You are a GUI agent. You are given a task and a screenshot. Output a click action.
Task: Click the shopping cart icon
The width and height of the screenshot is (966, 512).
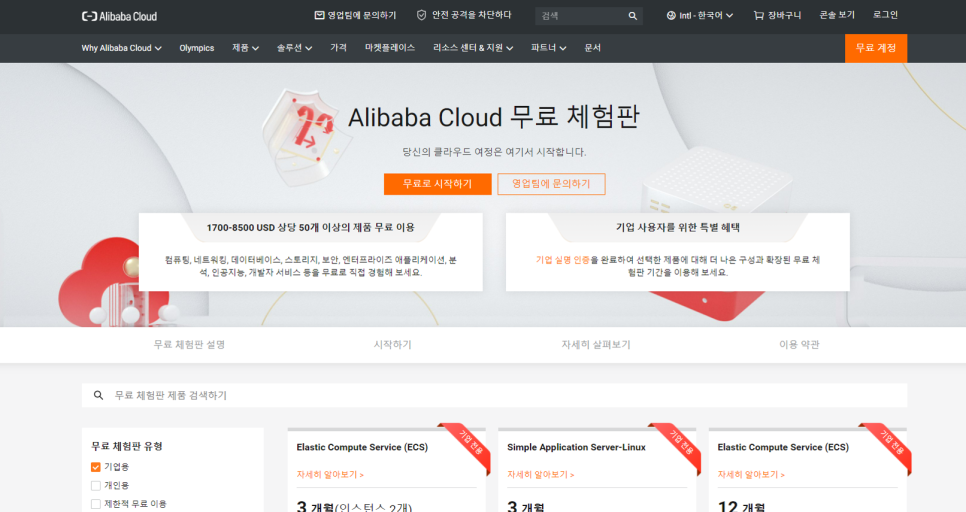pos(758,16)
